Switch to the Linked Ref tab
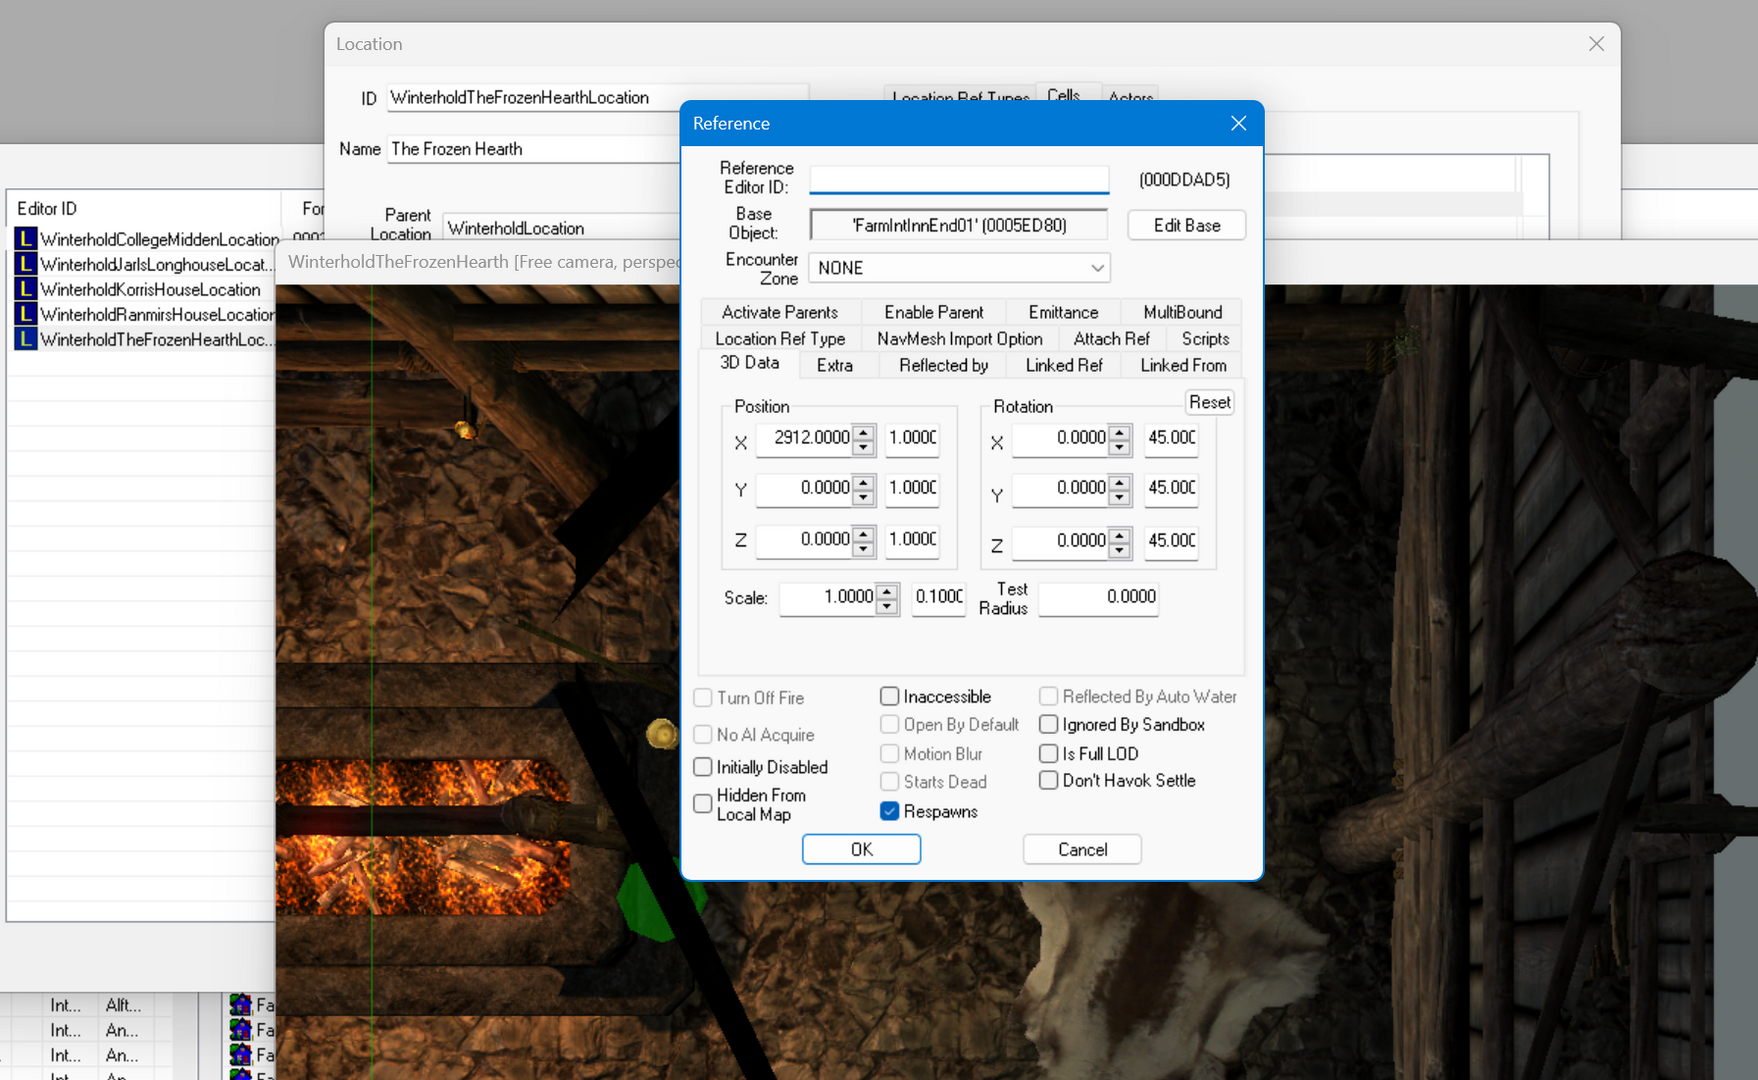Viewport: 1758px width, 1080px height. (x=1063, y=365)
